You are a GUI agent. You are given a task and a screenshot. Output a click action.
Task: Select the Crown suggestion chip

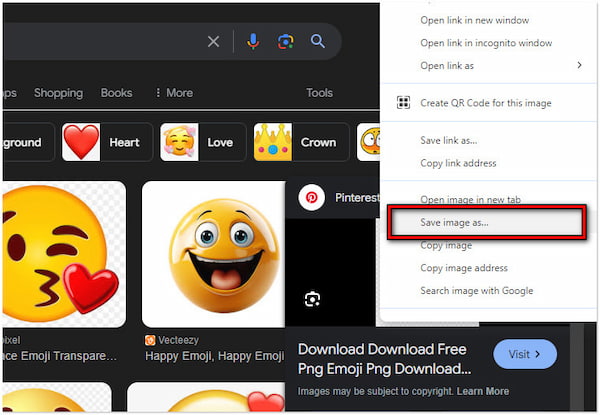pyautogui.click(x=301, y=142)
